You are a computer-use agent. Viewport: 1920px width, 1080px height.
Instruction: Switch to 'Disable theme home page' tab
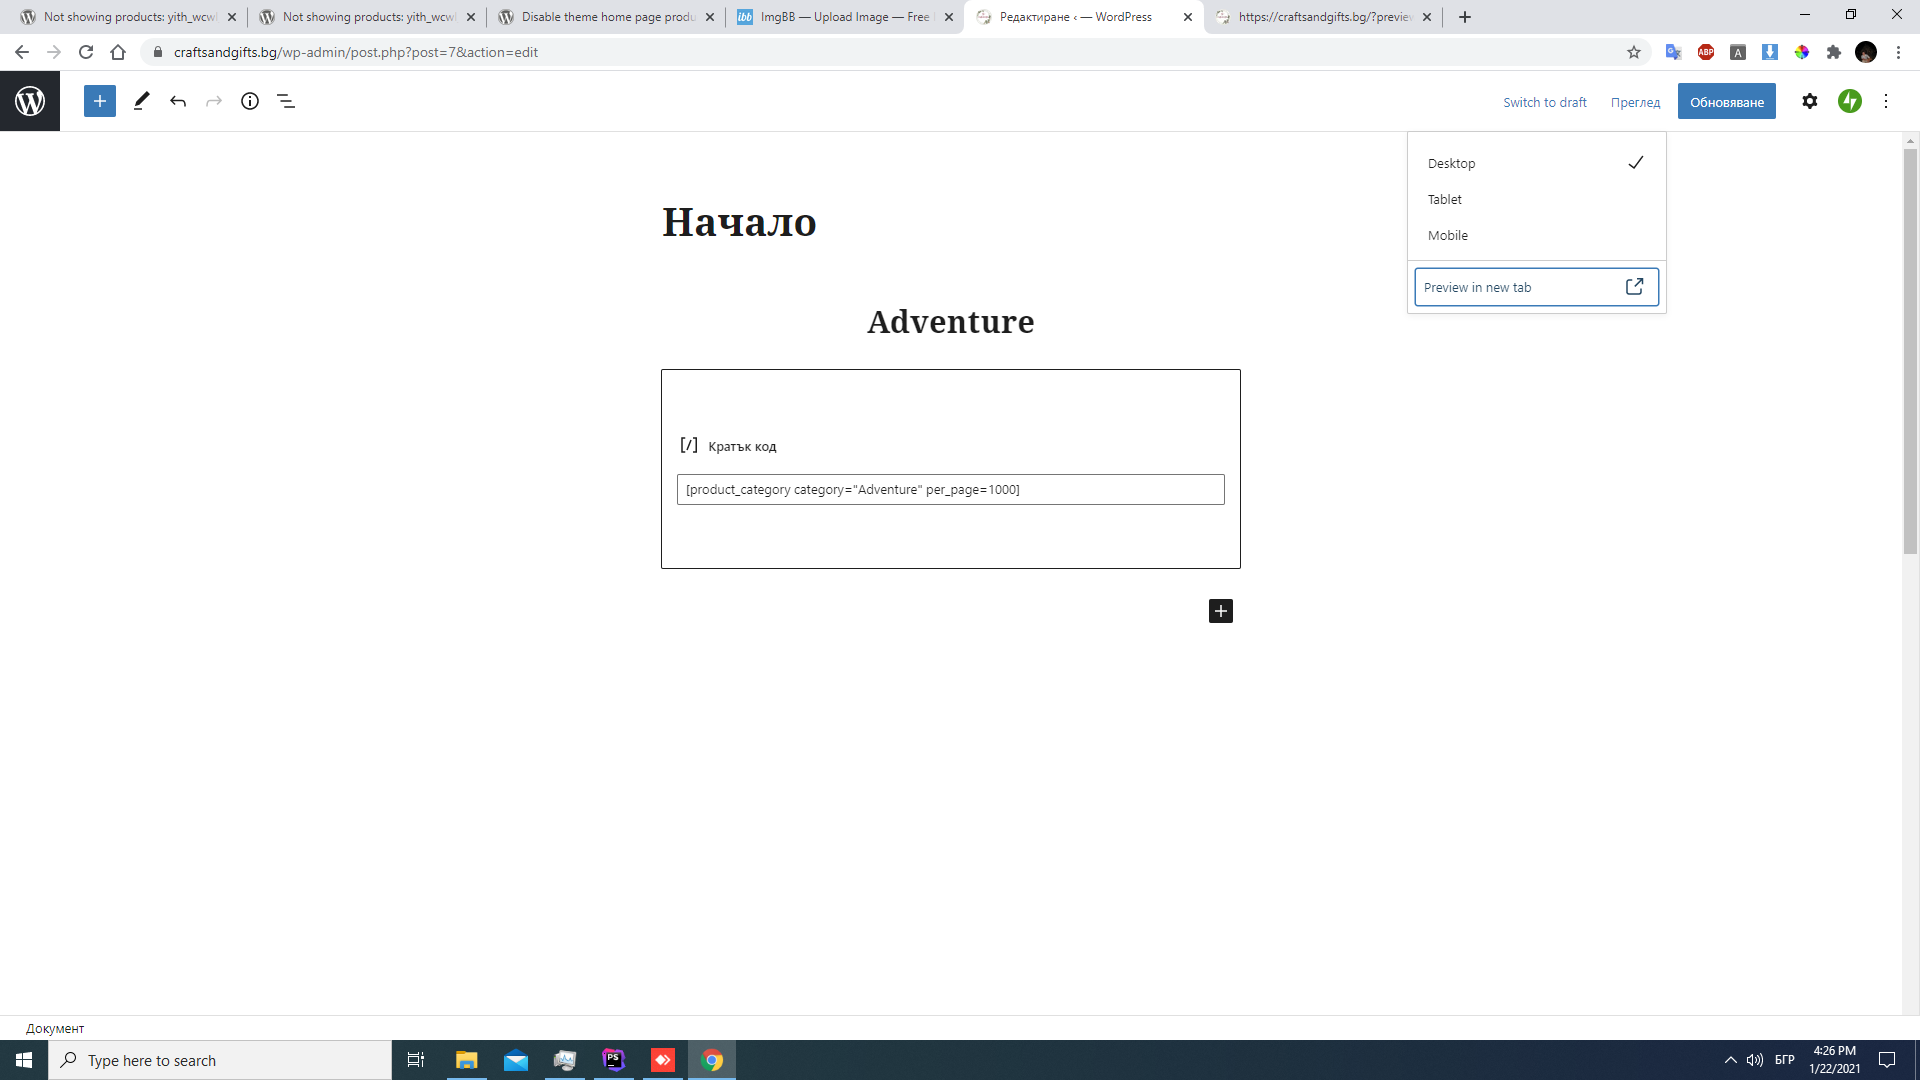606,17
